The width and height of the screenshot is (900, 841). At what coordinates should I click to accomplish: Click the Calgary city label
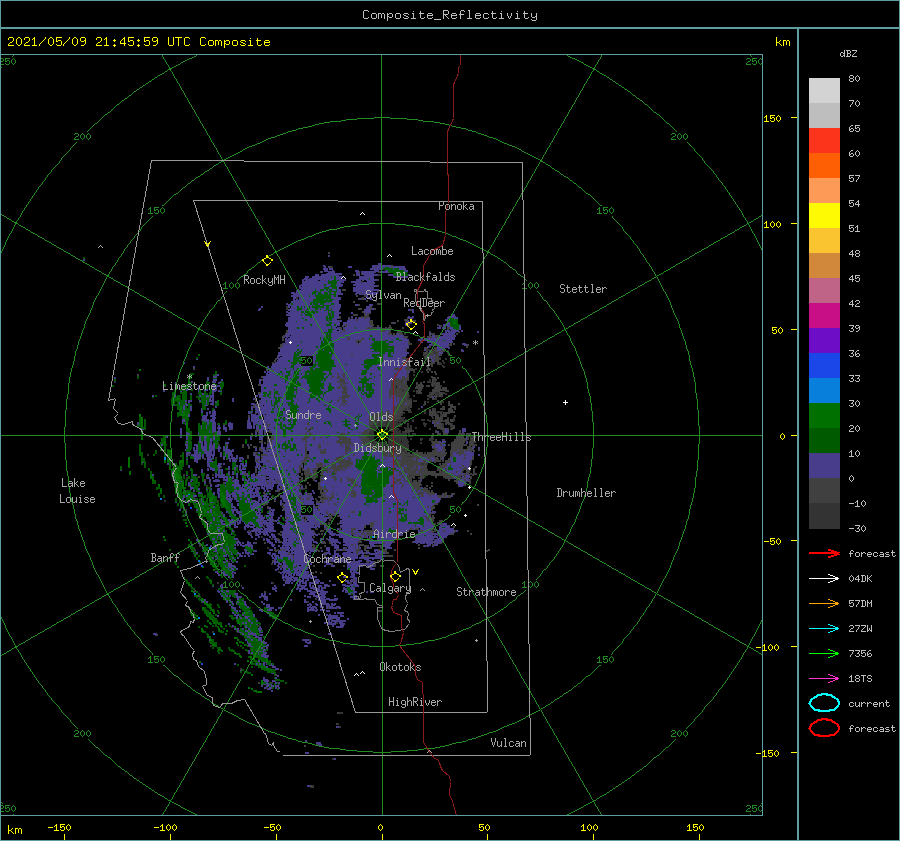tap(390, 588)
